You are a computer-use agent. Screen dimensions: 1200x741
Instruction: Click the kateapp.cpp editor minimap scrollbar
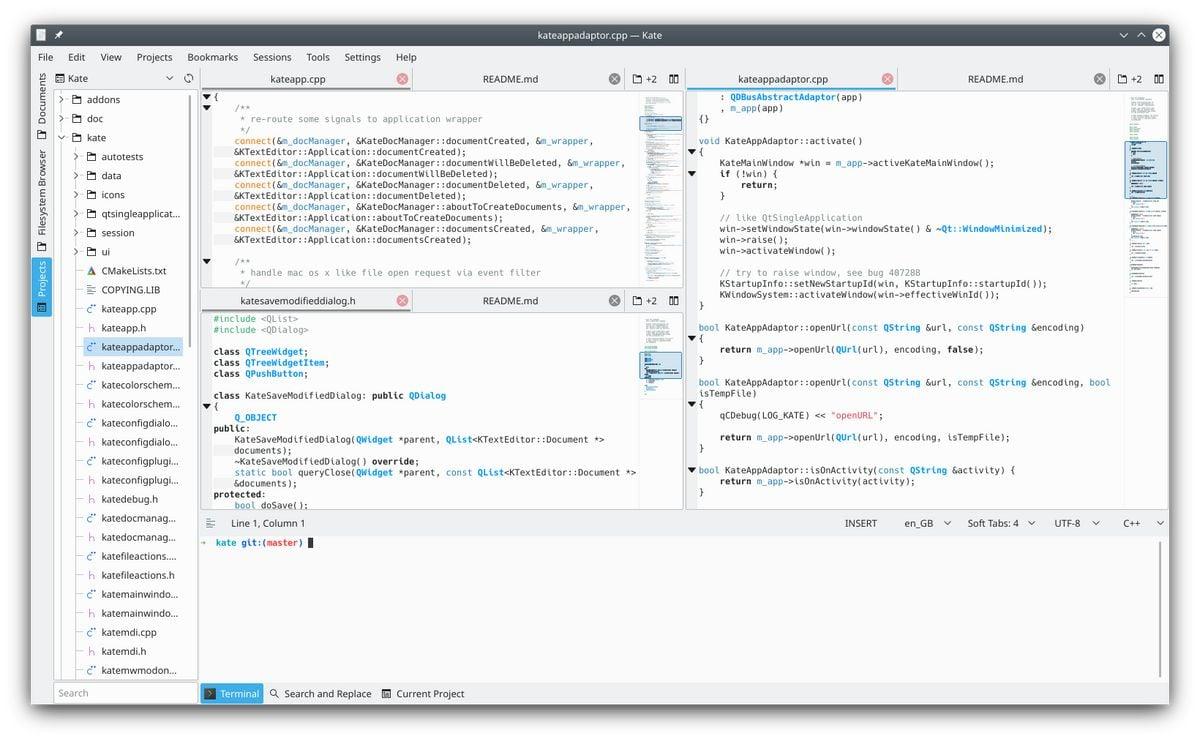click(660, 188)
